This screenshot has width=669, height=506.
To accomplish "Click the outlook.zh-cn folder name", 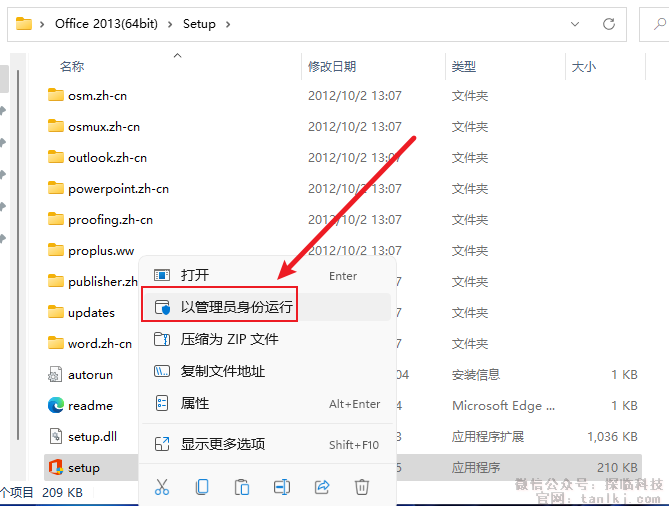I will click(x=108, y=157).
